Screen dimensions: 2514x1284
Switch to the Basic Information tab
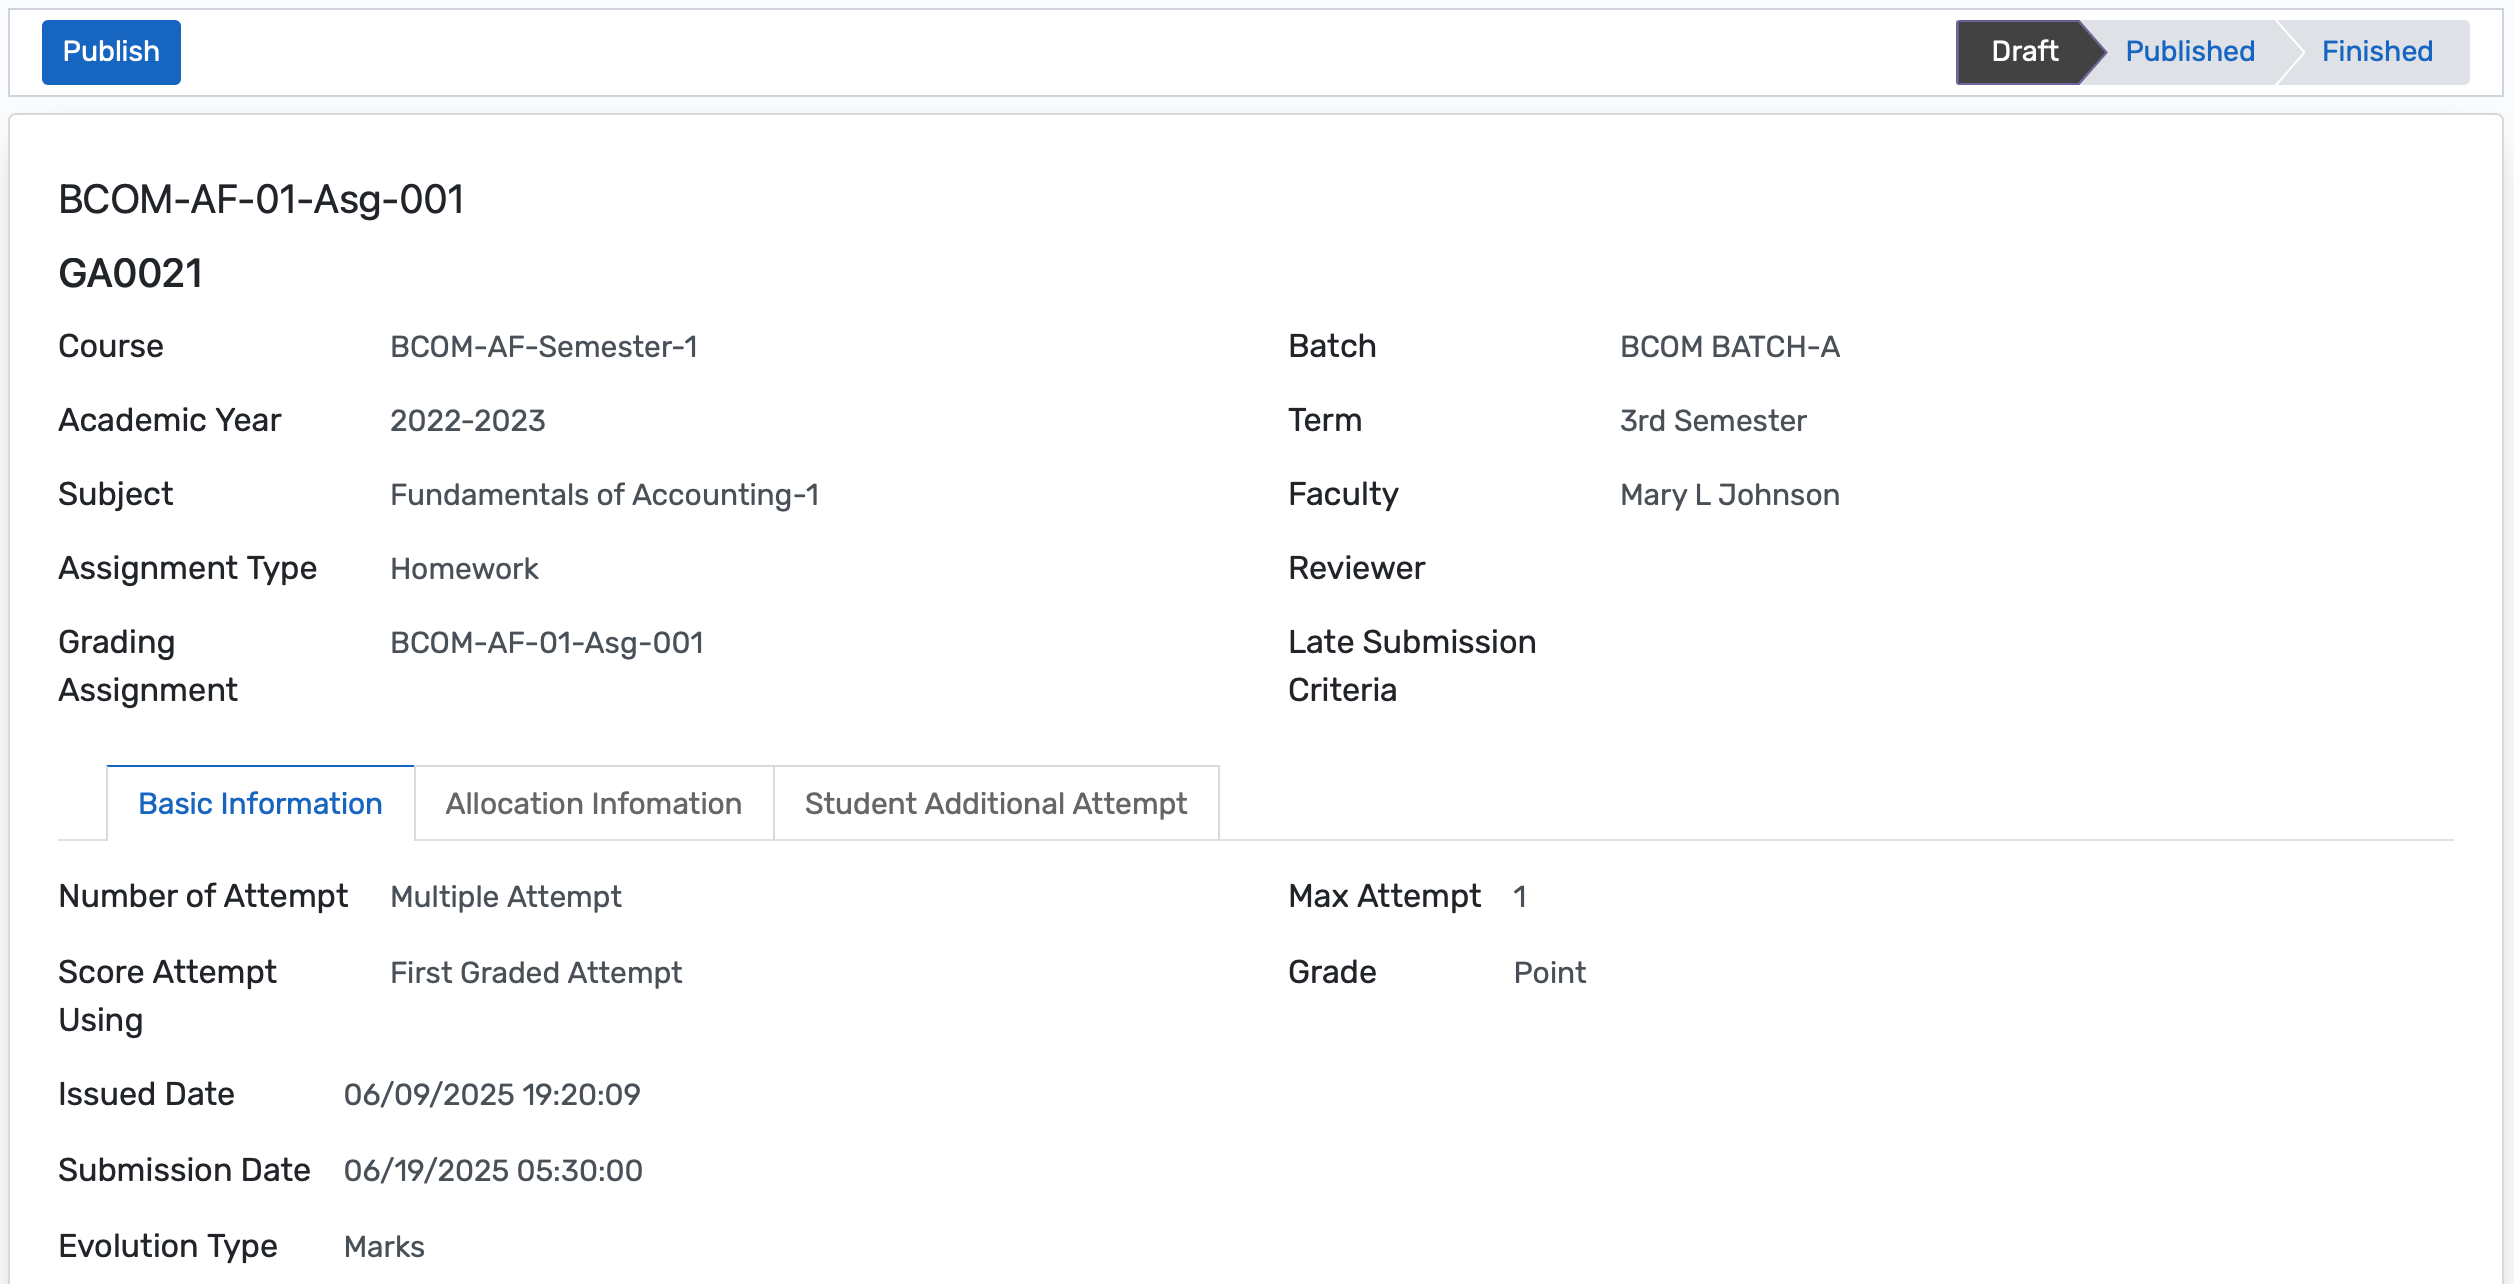pyautogui.click(x=260, y=803)
